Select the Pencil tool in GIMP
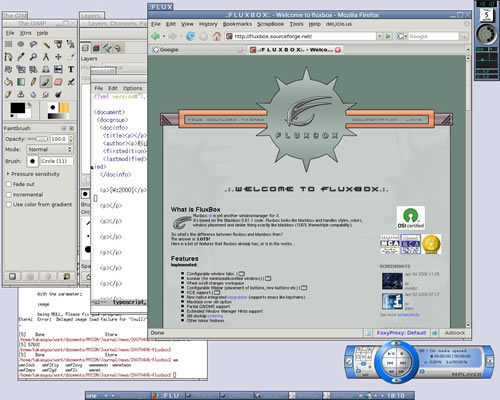Screen dimensions: 500x400 pyautogui.click(x=33, y=82)
